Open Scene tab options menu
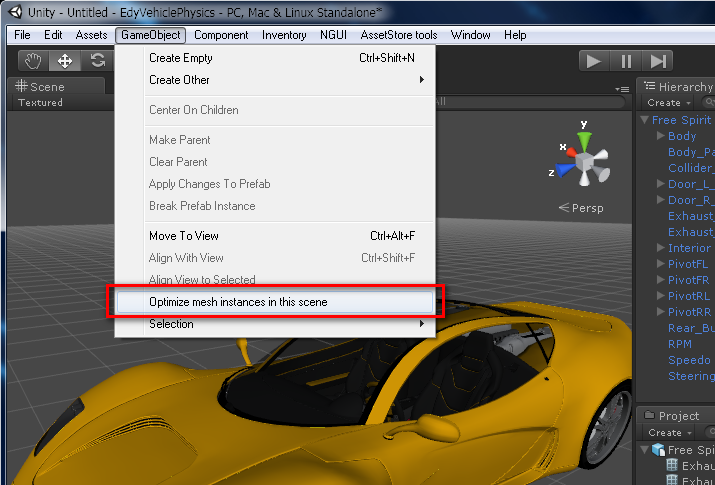Viewport: 715px width, 485px height. [622, 89]
